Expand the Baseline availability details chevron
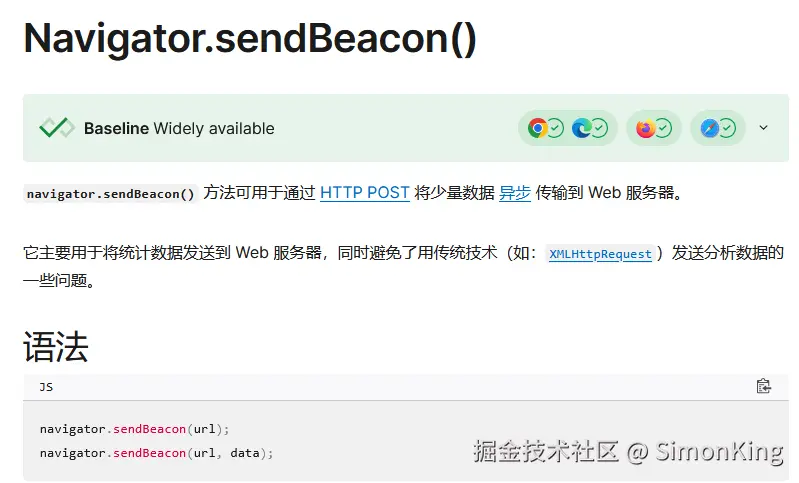 pos(763,127)
